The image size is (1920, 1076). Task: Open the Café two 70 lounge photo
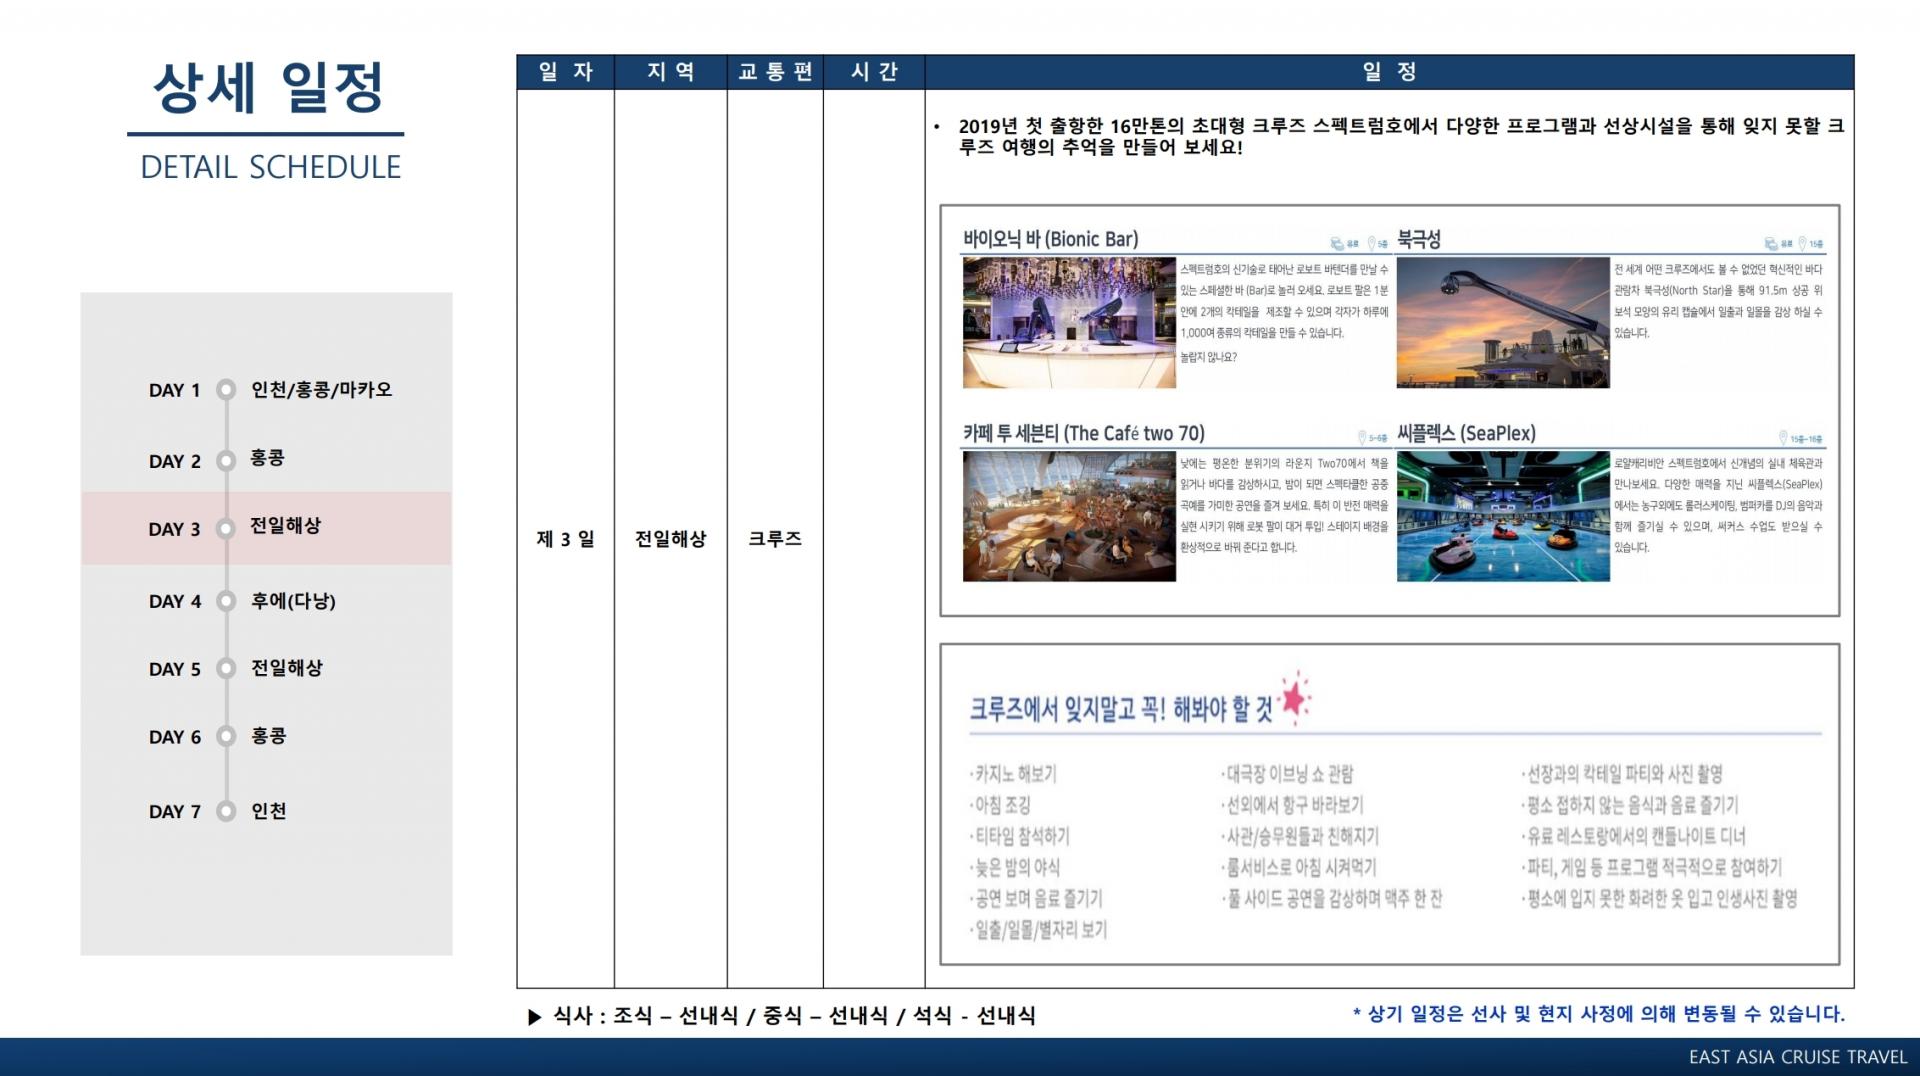[1069, 516]
